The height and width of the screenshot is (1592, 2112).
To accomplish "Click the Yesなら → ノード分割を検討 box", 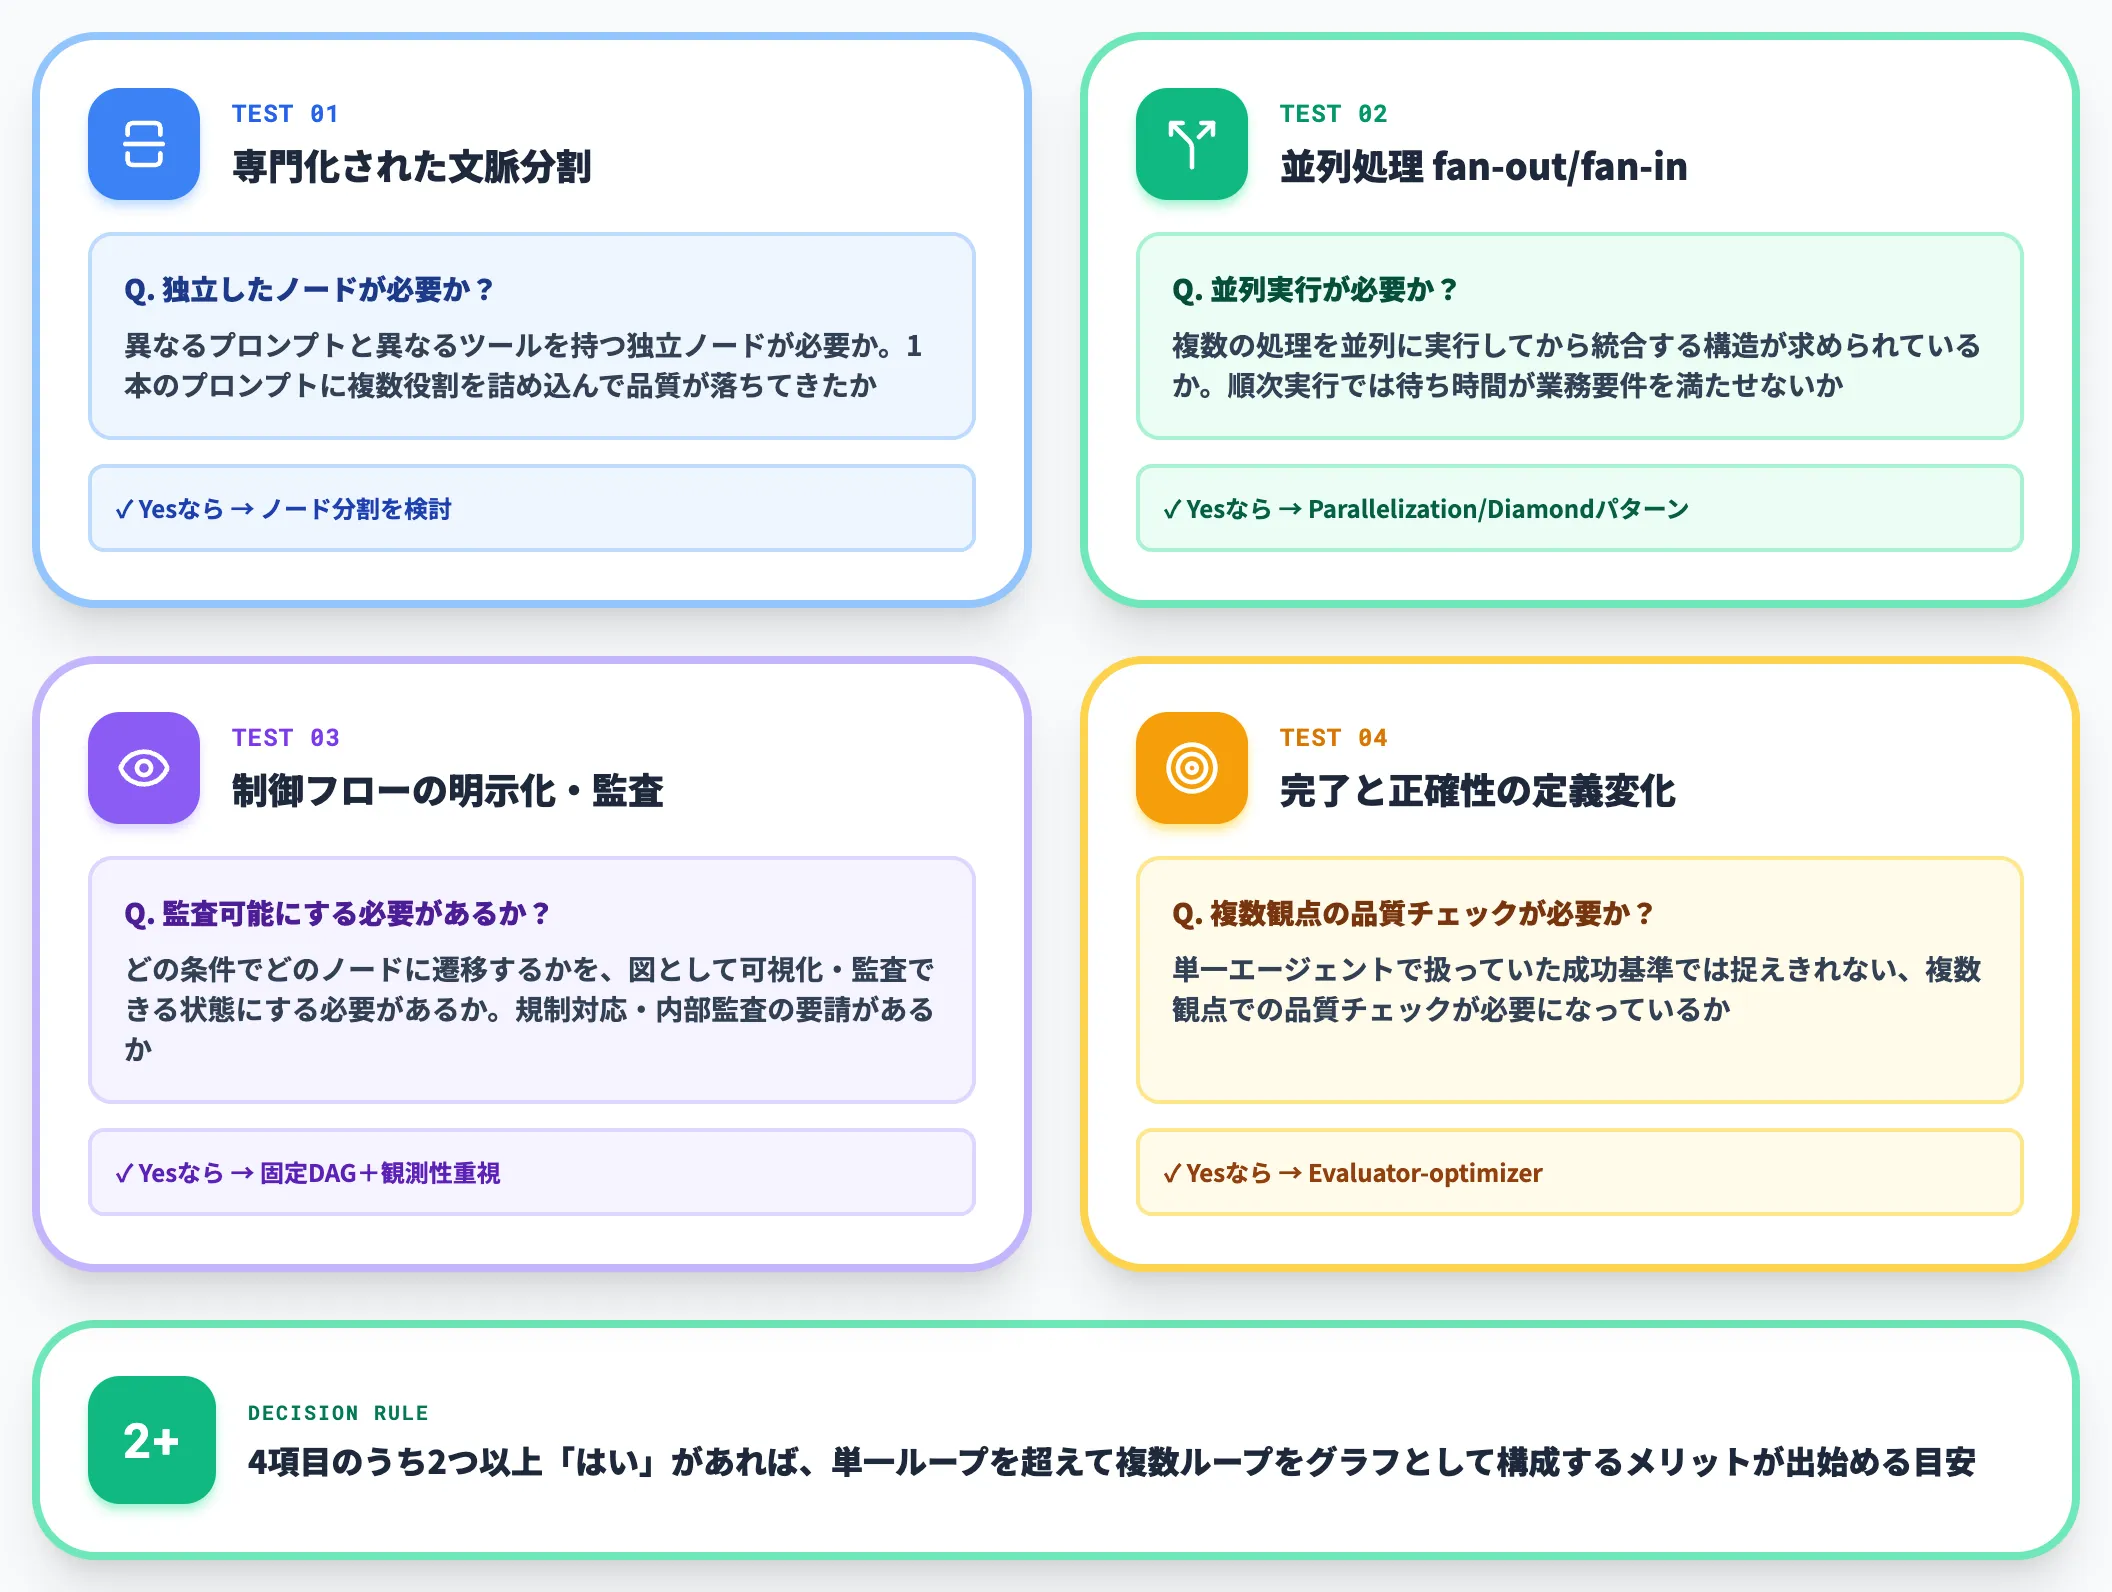I will pos(532,508).
